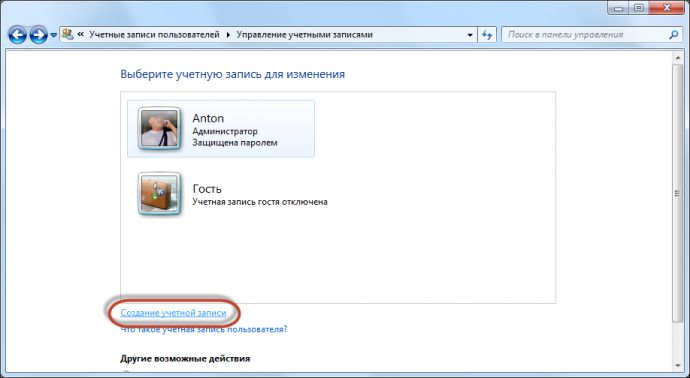Click breadcrumb "Управление учетными записями"
This screenshot has width=690, height=378.
[304, 34]
